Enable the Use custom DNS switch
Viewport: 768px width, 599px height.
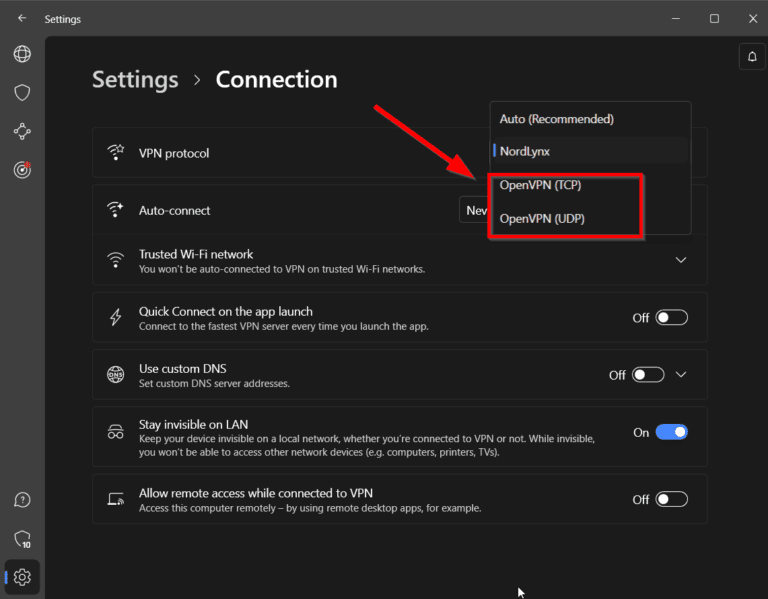[648, 375]
